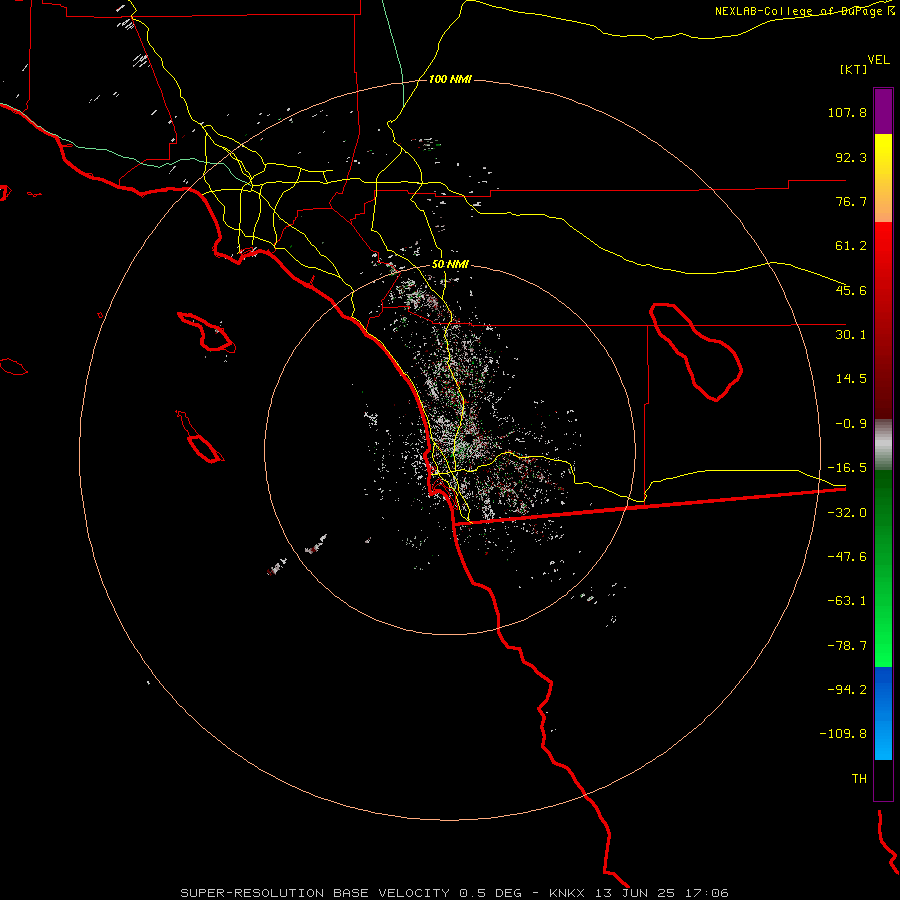Click the VEL legend title
This screenshot has width=900, height=900.
[x=878, y=60]
